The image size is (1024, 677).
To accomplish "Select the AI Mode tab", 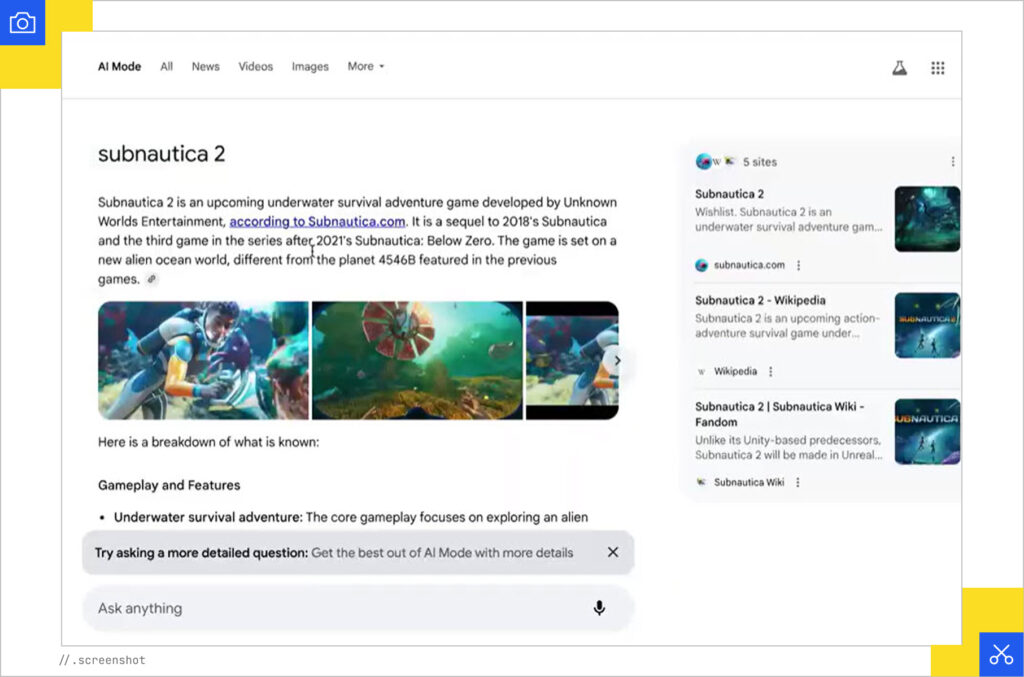I will 119,66.
